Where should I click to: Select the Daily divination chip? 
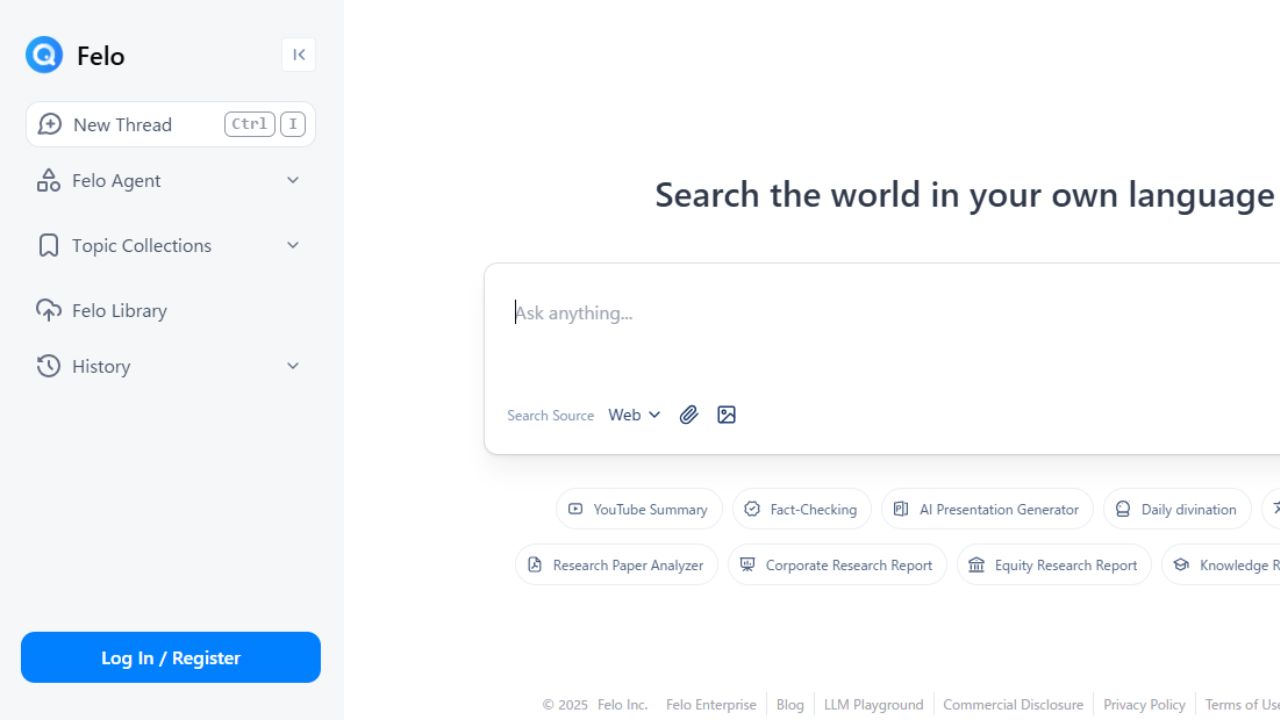tap(1177, 509)
